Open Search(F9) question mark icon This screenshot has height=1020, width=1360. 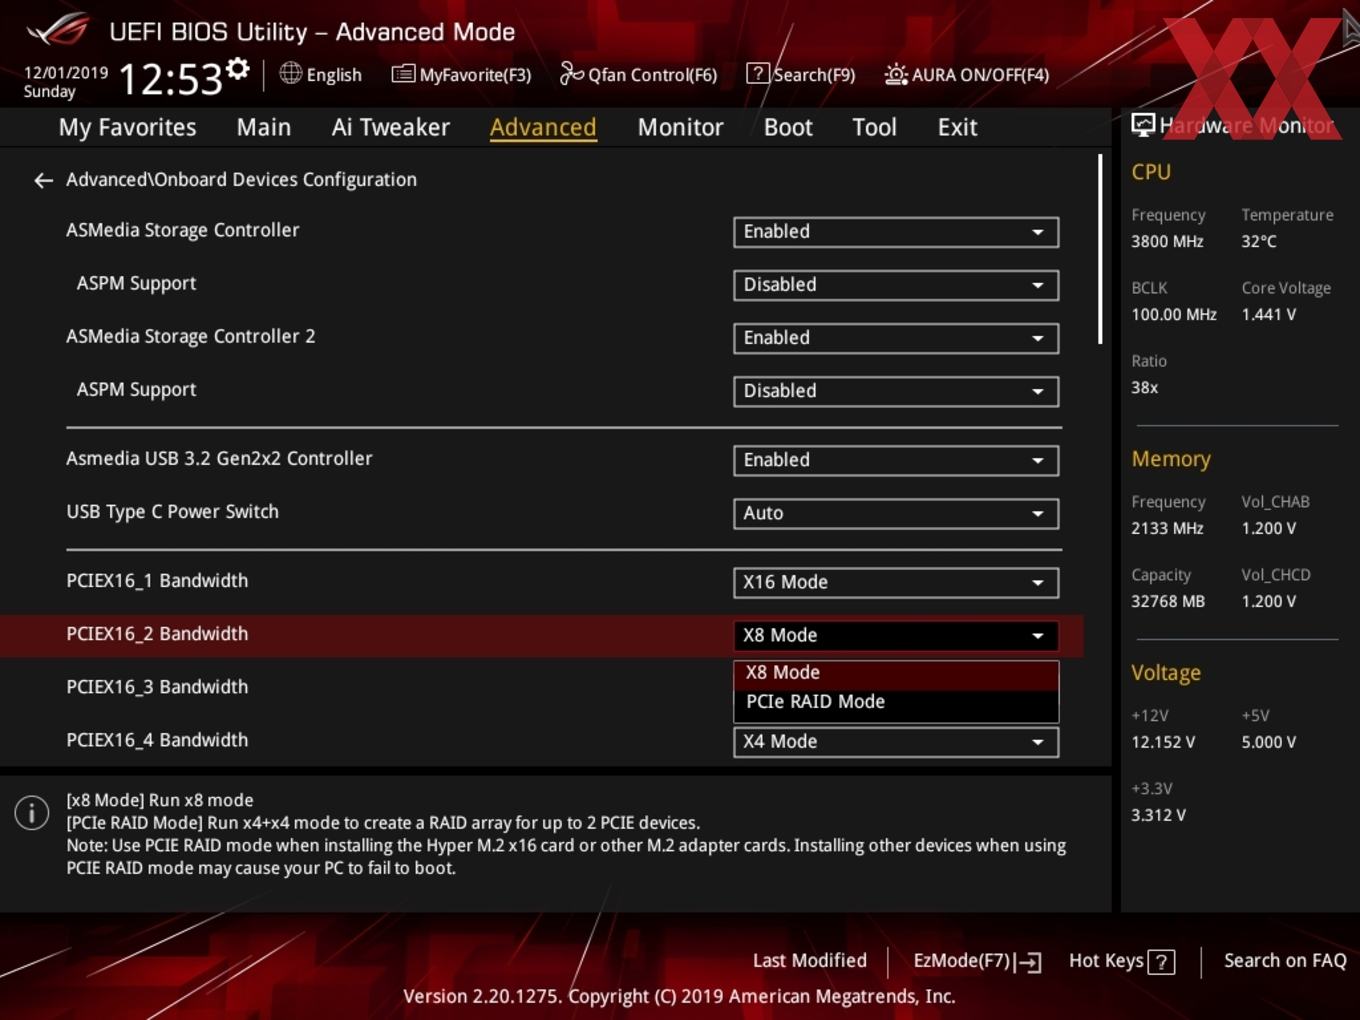tap(758, 74)
